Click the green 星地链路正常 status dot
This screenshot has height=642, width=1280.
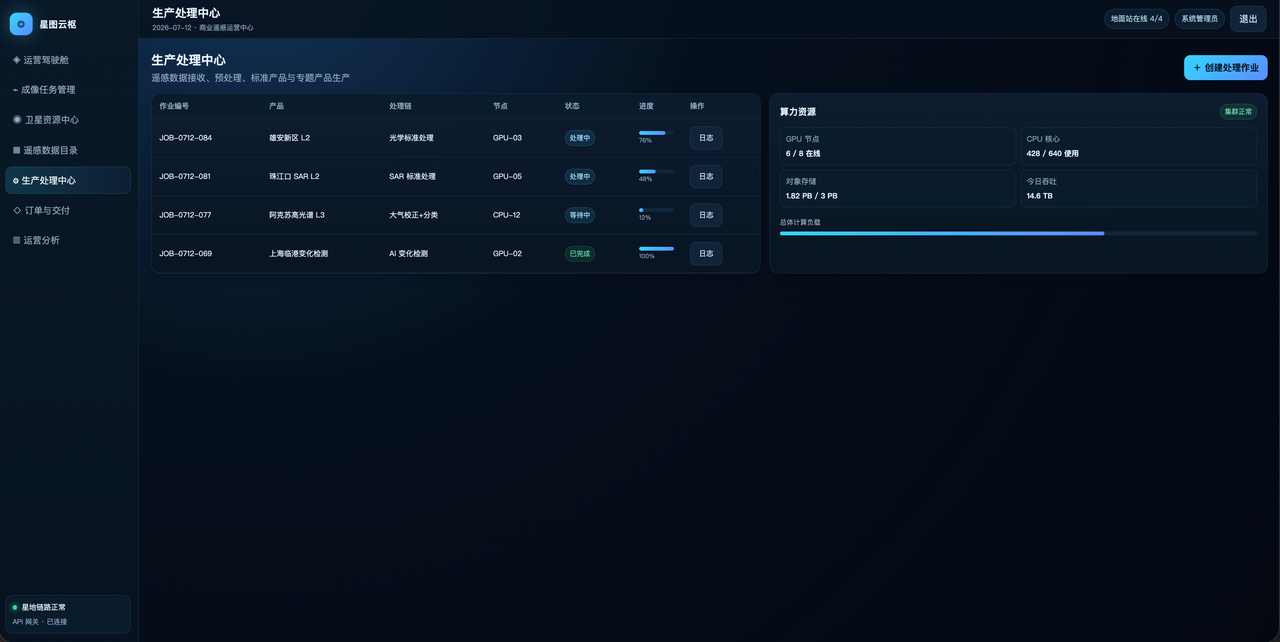[x=15, y=607]
